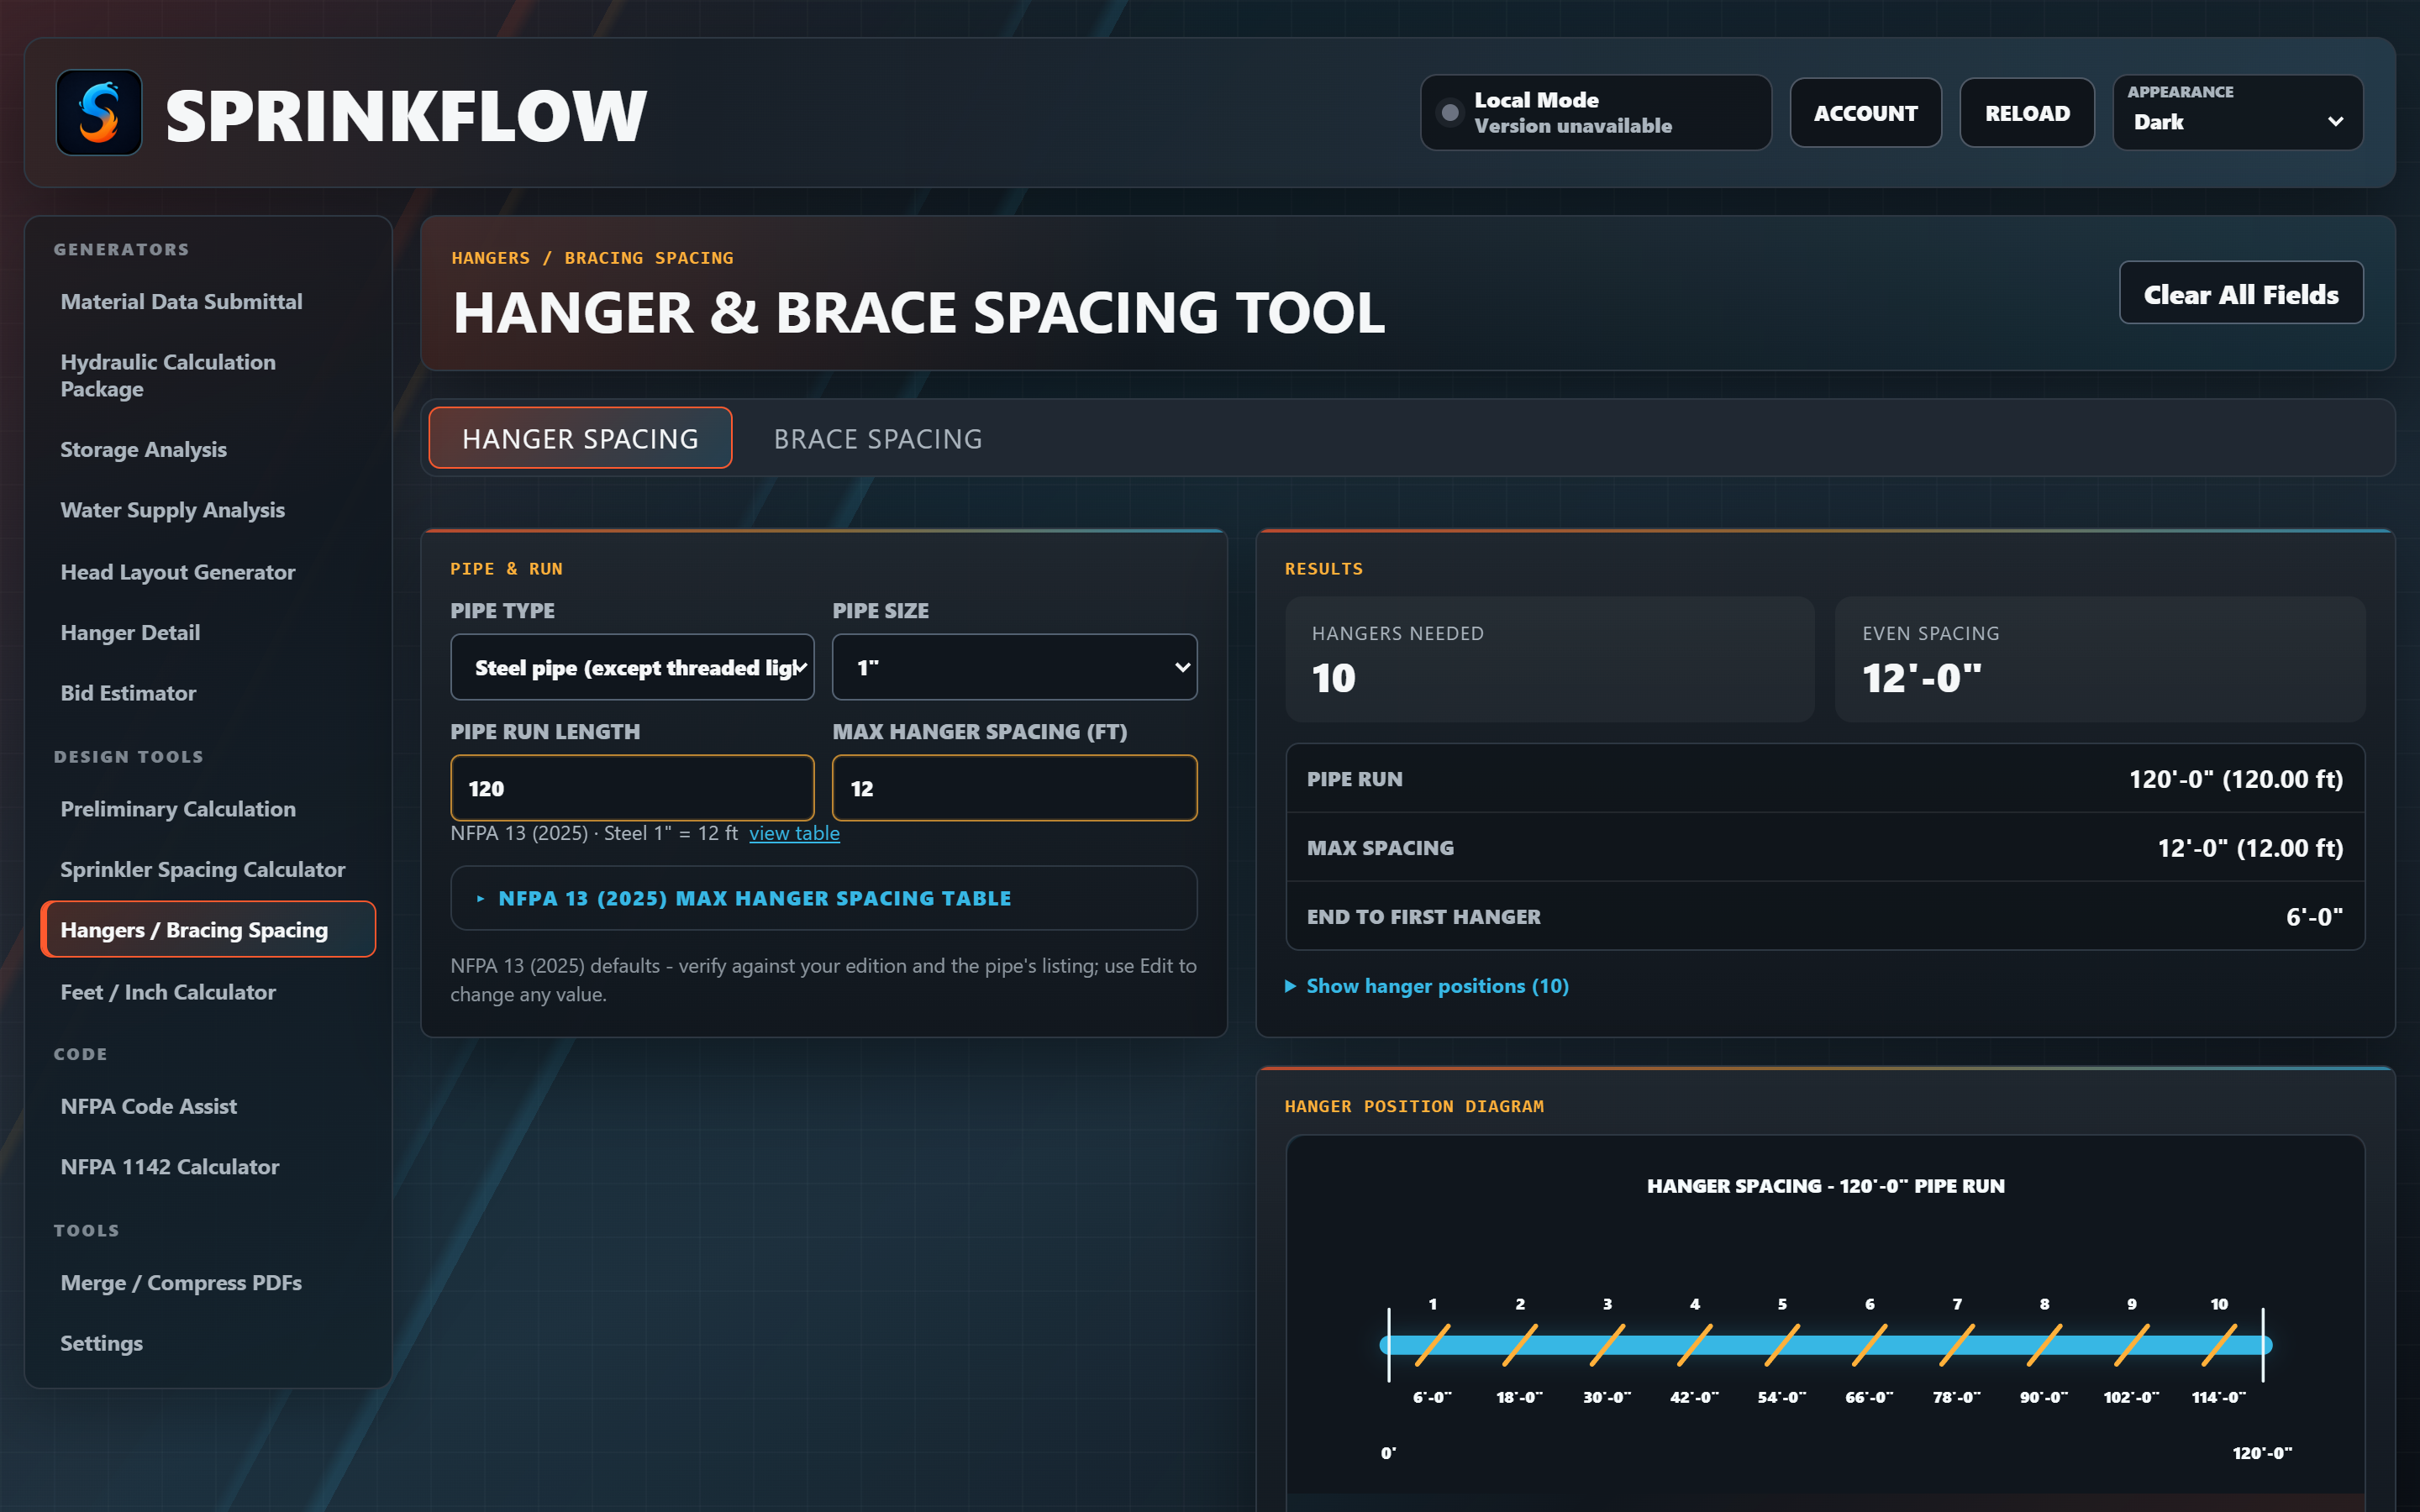Click End To First Hanger 6'-0" value
Image resolution: width=2420 pixels, height=1512 pixels.
[x=2314, y=917]
